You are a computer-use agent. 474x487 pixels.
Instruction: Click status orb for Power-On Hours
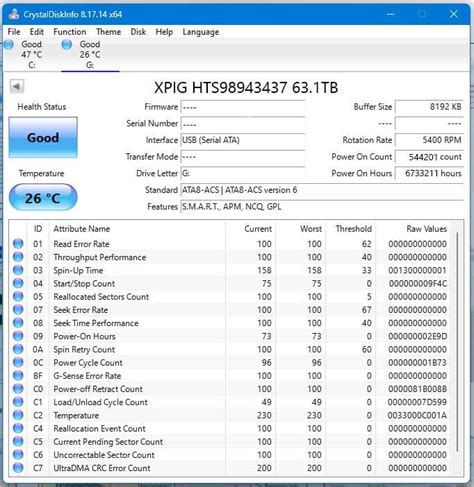click(x=18, y=336)
